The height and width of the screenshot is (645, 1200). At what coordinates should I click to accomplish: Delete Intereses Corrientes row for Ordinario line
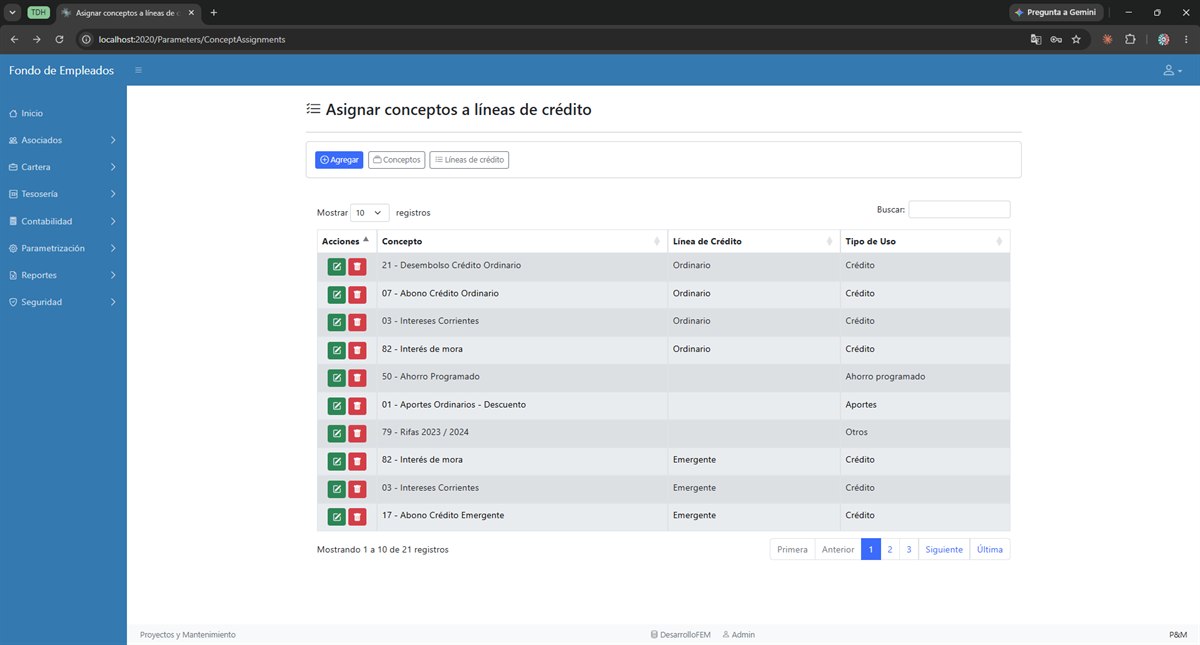pyautogui.click(x=357, y=322)
